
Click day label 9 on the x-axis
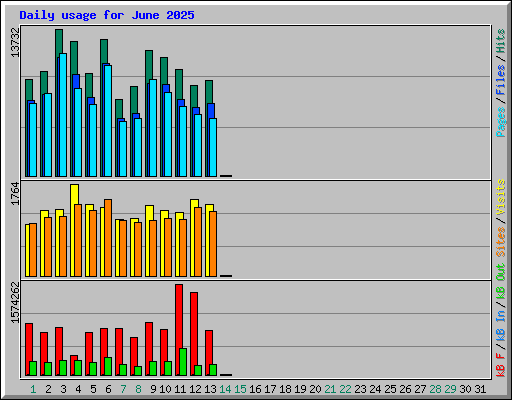coord(153,389)
